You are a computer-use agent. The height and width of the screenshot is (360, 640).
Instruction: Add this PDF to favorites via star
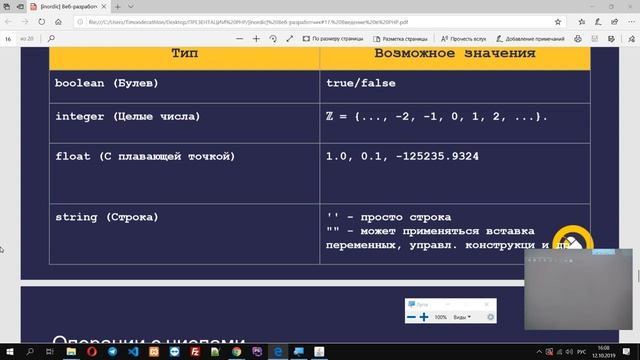pyautogui.click(x=558, y=22)
